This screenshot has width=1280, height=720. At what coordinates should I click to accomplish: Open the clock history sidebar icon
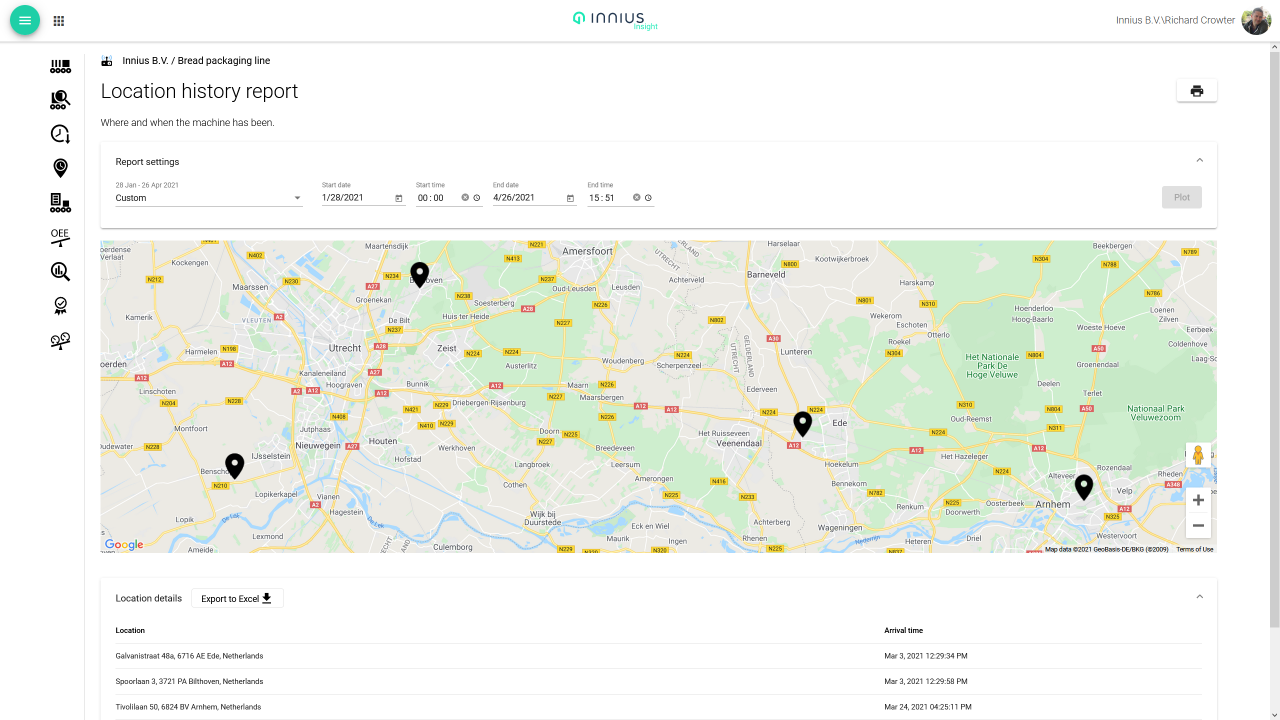(x=60, y=133)
